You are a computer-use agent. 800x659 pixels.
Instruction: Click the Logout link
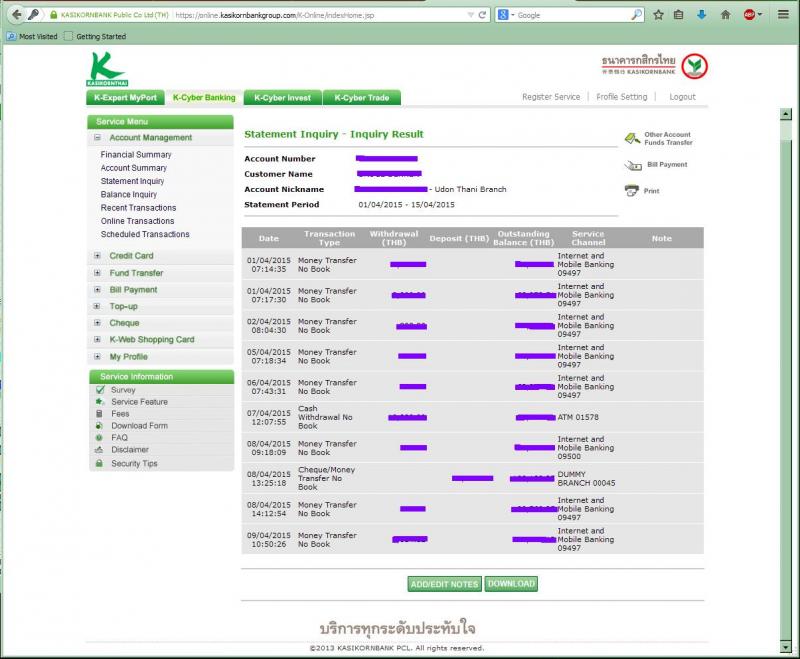[682, 97]
